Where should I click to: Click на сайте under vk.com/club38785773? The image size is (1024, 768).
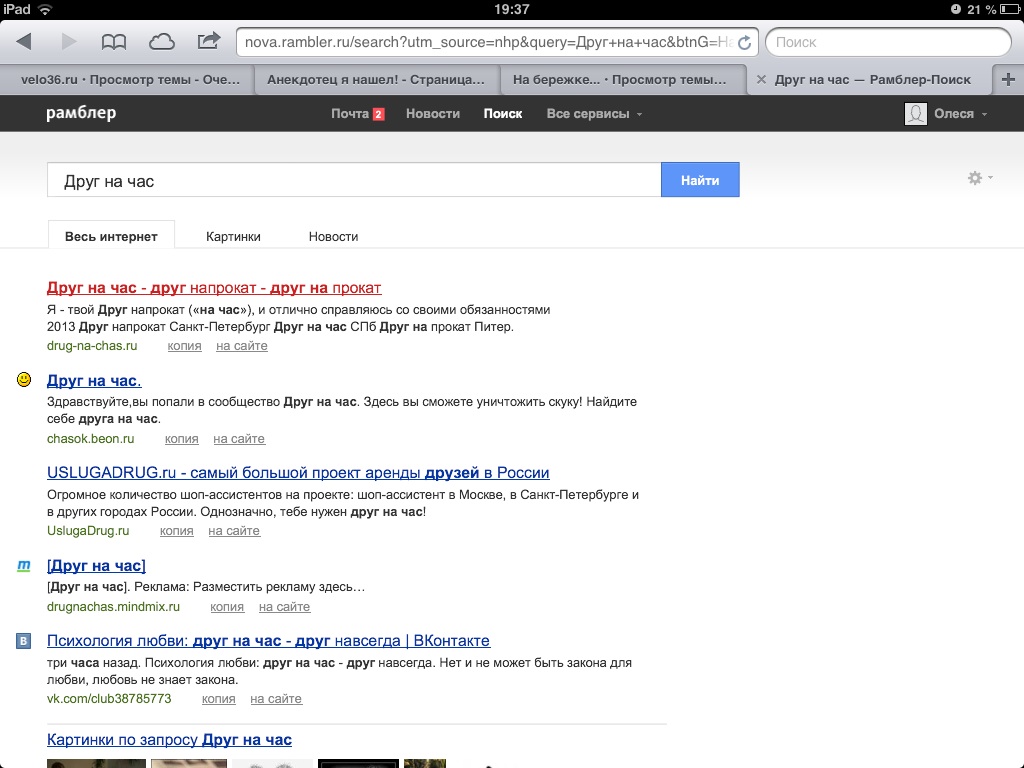(276, 699)
